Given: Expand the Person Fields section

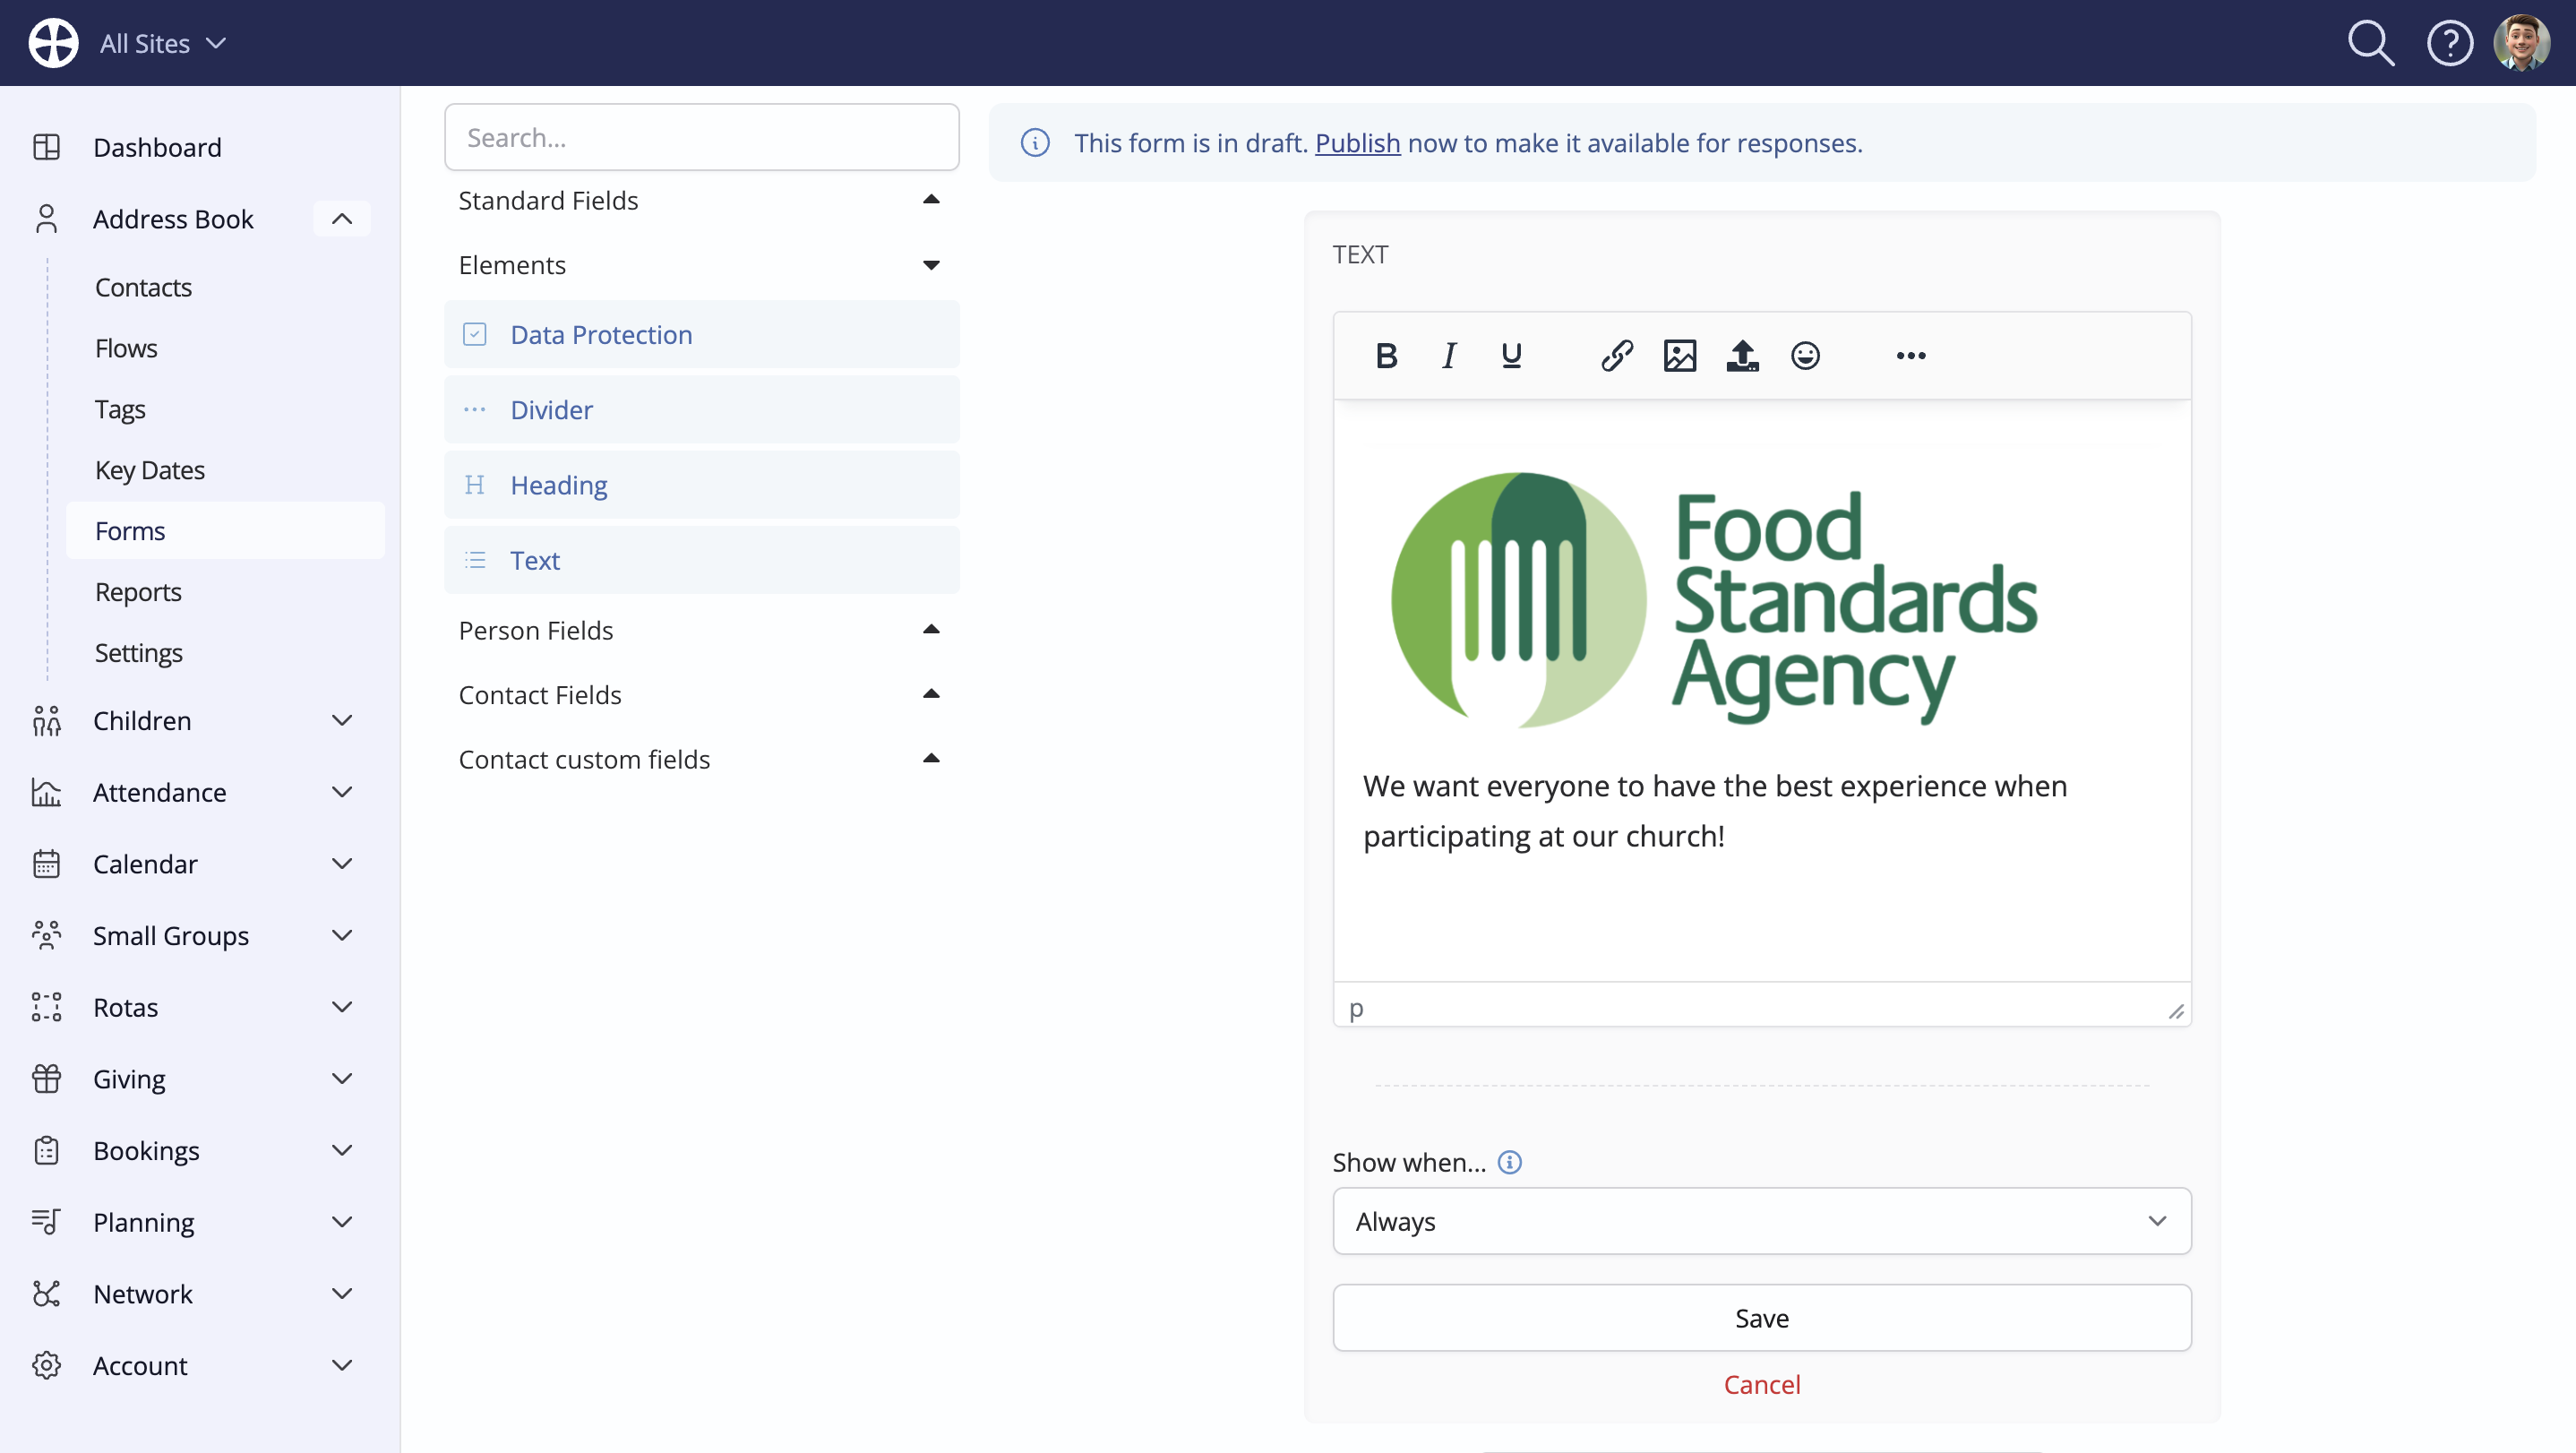Looking at the screenshot, I should coord(701,631).
